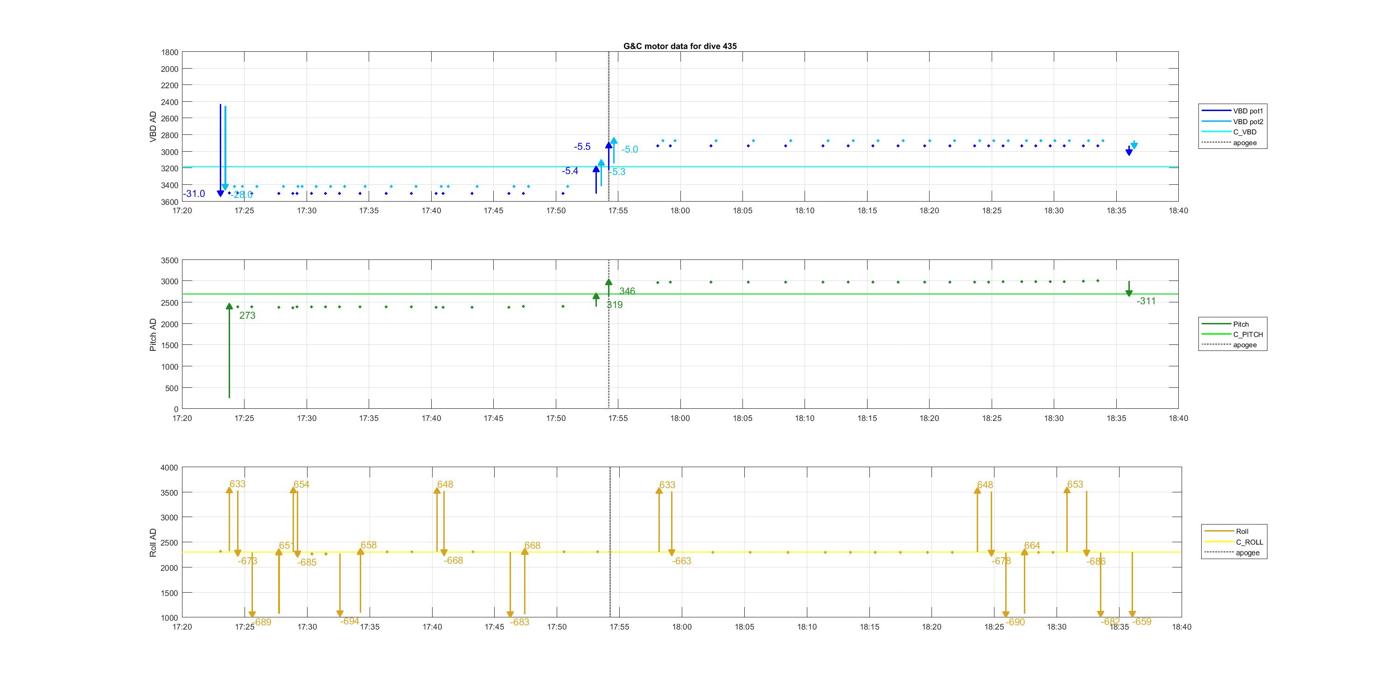The height and width of the screenshot is (693, 1400).
Task: Click the '500' tick on the Pitch axis
Action: (172, 388)
